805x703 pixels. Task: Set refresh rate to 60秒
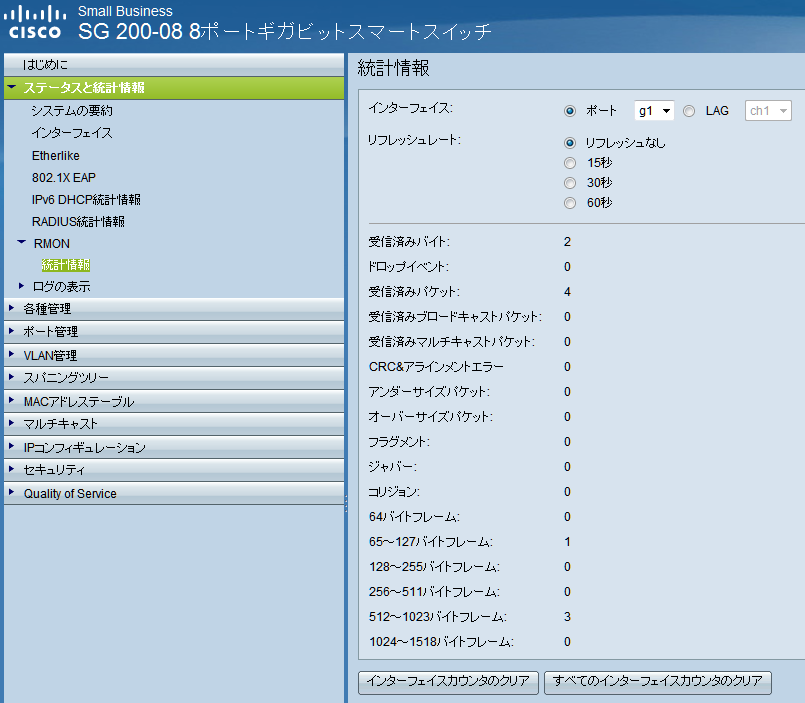[x=569, y=203]
